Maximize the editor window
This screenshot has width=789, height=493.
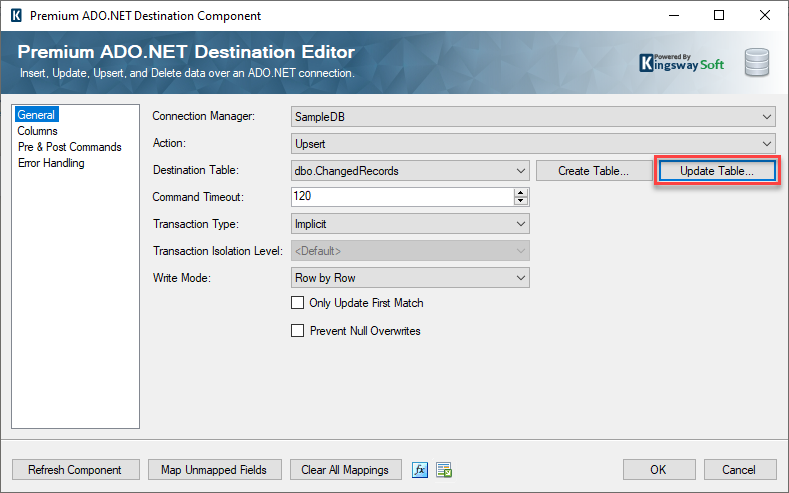coord(719,16)
